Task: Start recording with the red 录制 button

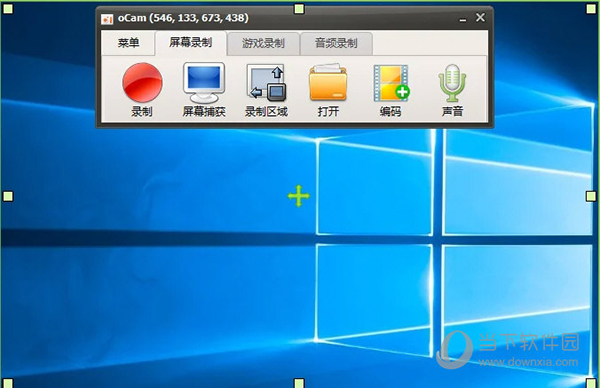Action: point(142,83)
